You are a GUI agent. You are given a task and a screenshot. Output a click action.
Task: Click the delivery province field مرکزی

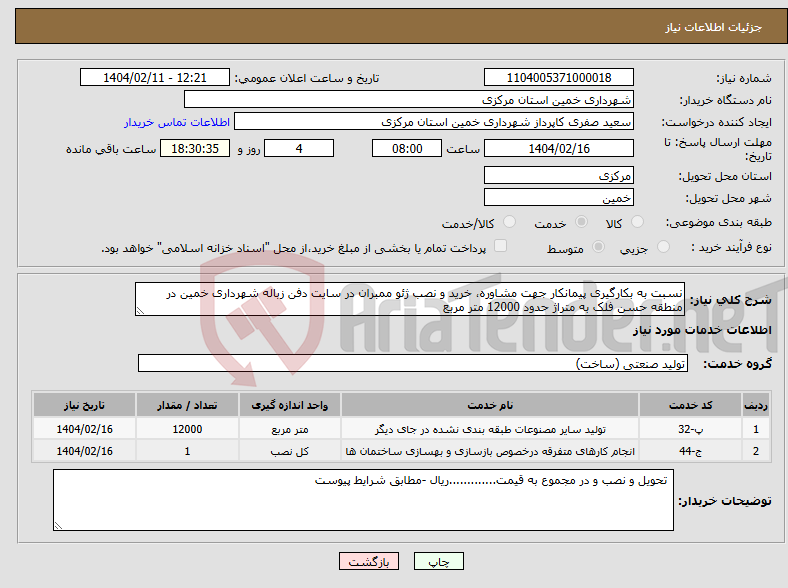click(x=558, y=175)
